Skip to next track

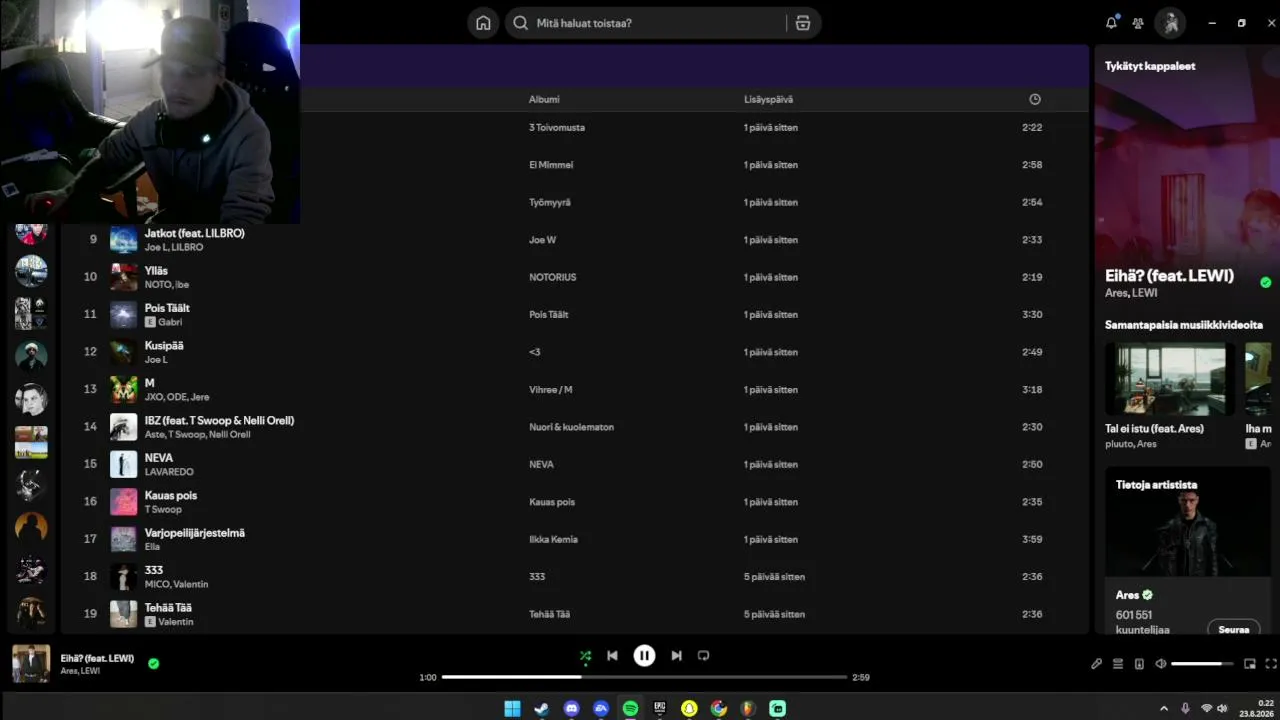676,656
